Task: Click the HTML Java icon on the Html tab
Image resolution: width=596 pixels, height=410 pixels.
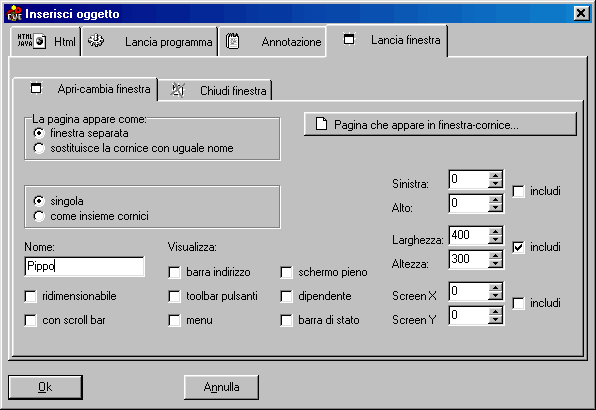Action: coord(32,41)
